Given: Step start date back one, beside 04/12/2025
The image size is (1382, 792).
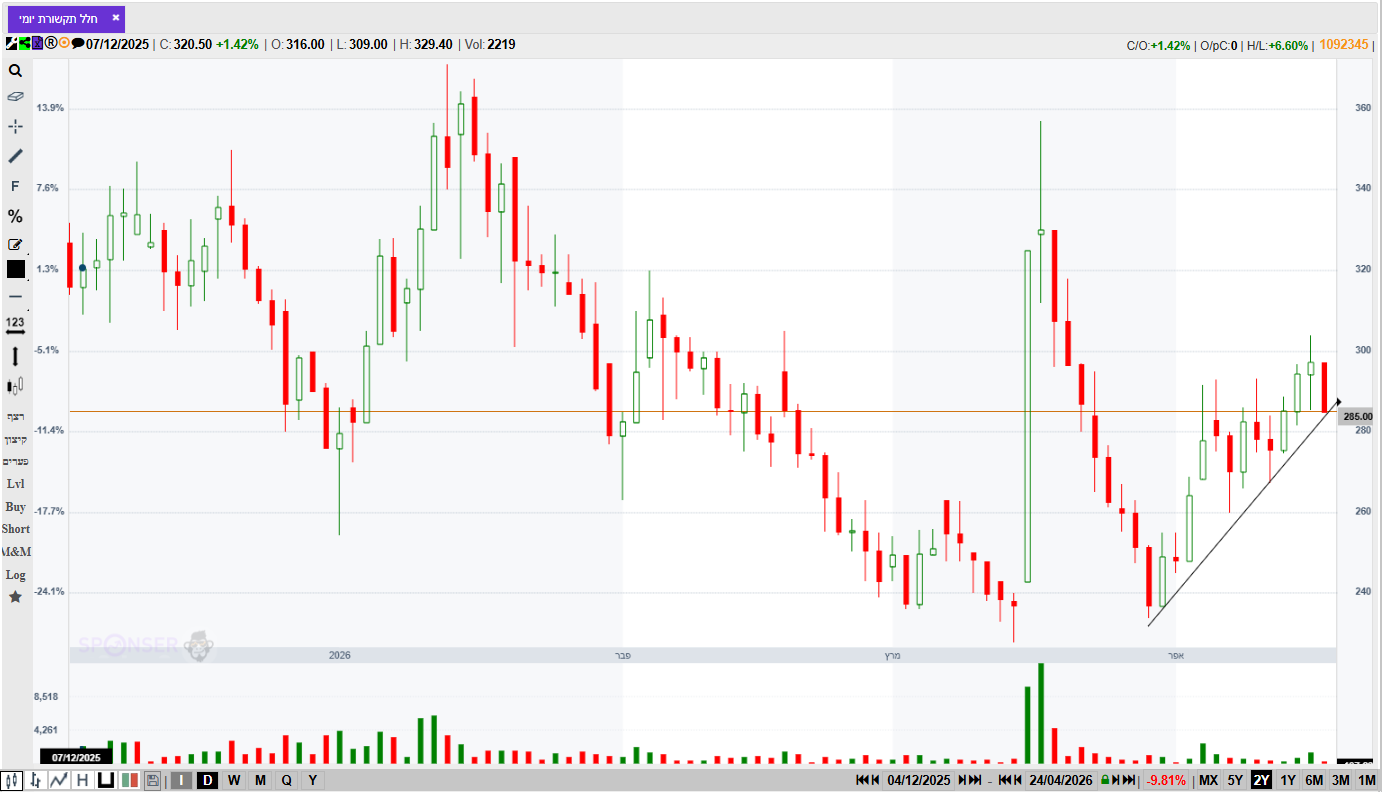Looking at the screenshot, I should (x=876, y=780).
